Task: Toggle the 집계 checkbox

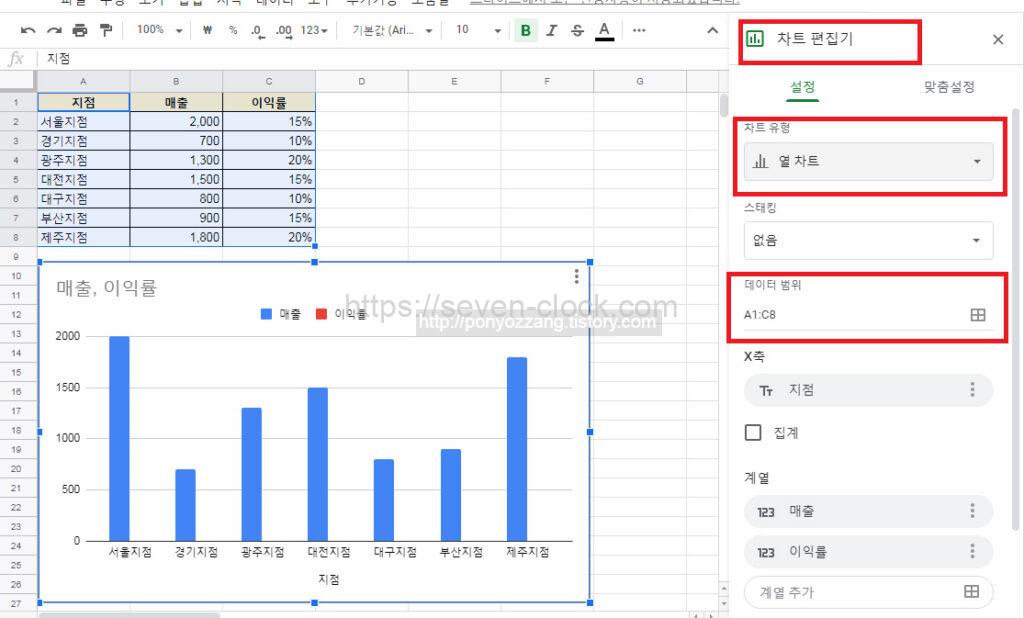Action: coord(754,433)
